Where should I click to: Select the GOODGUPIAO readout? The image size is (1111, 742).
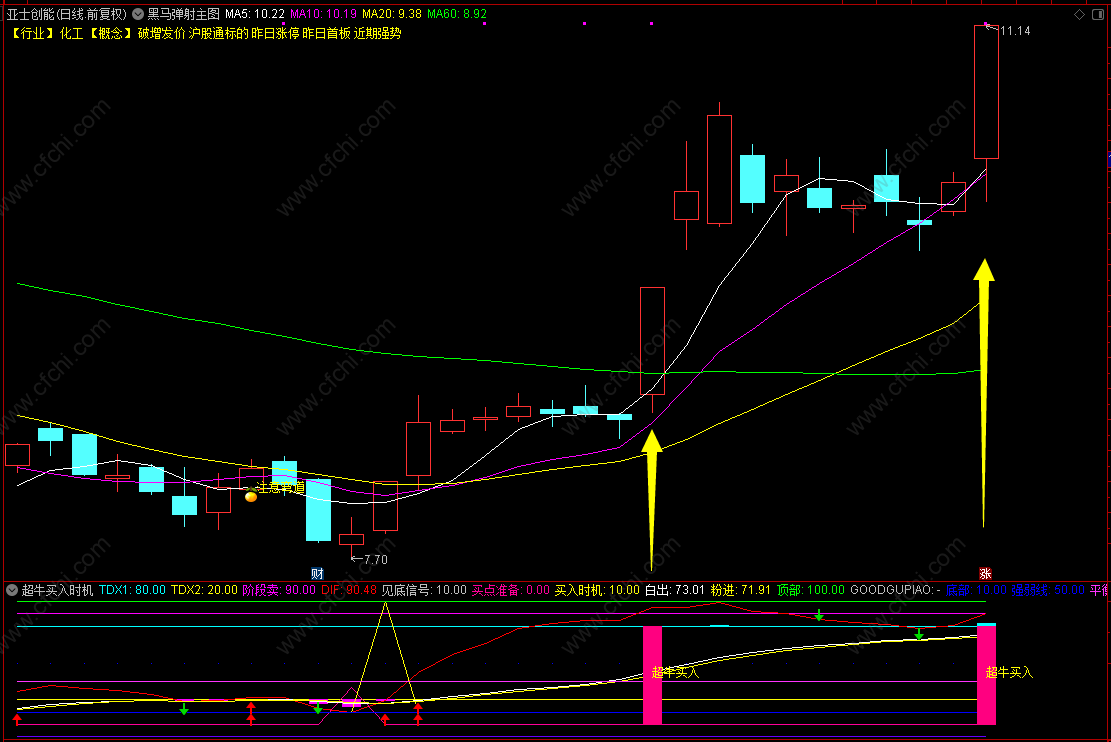coord(896,590)
